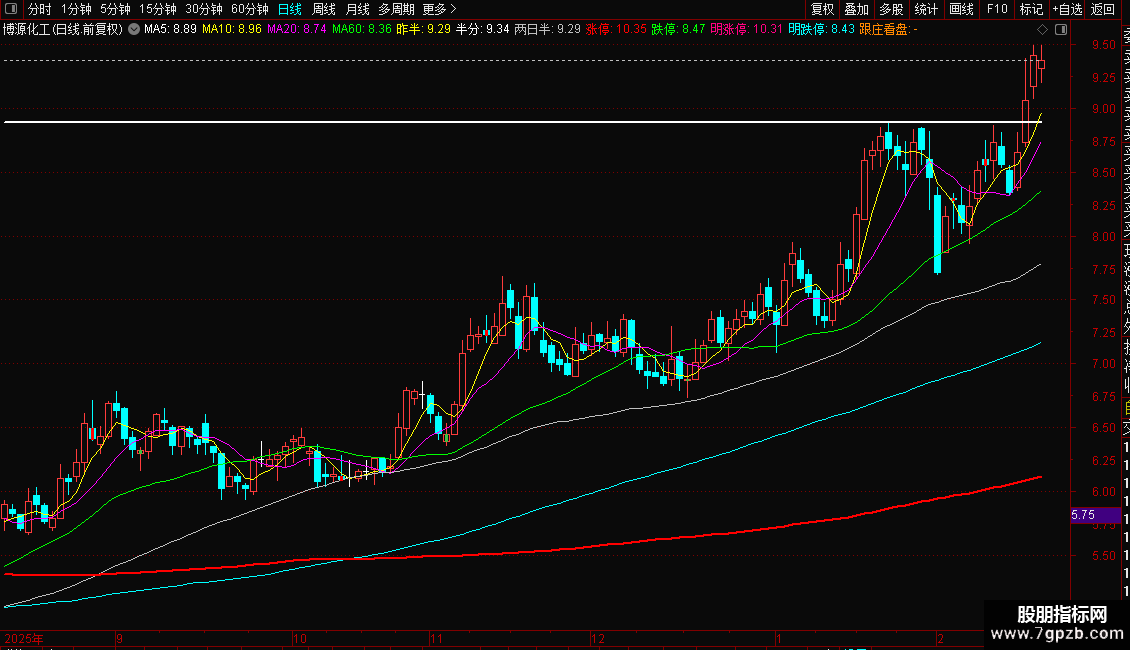
Task: Click month 11 marker on time axis
Action: (436, 638)
